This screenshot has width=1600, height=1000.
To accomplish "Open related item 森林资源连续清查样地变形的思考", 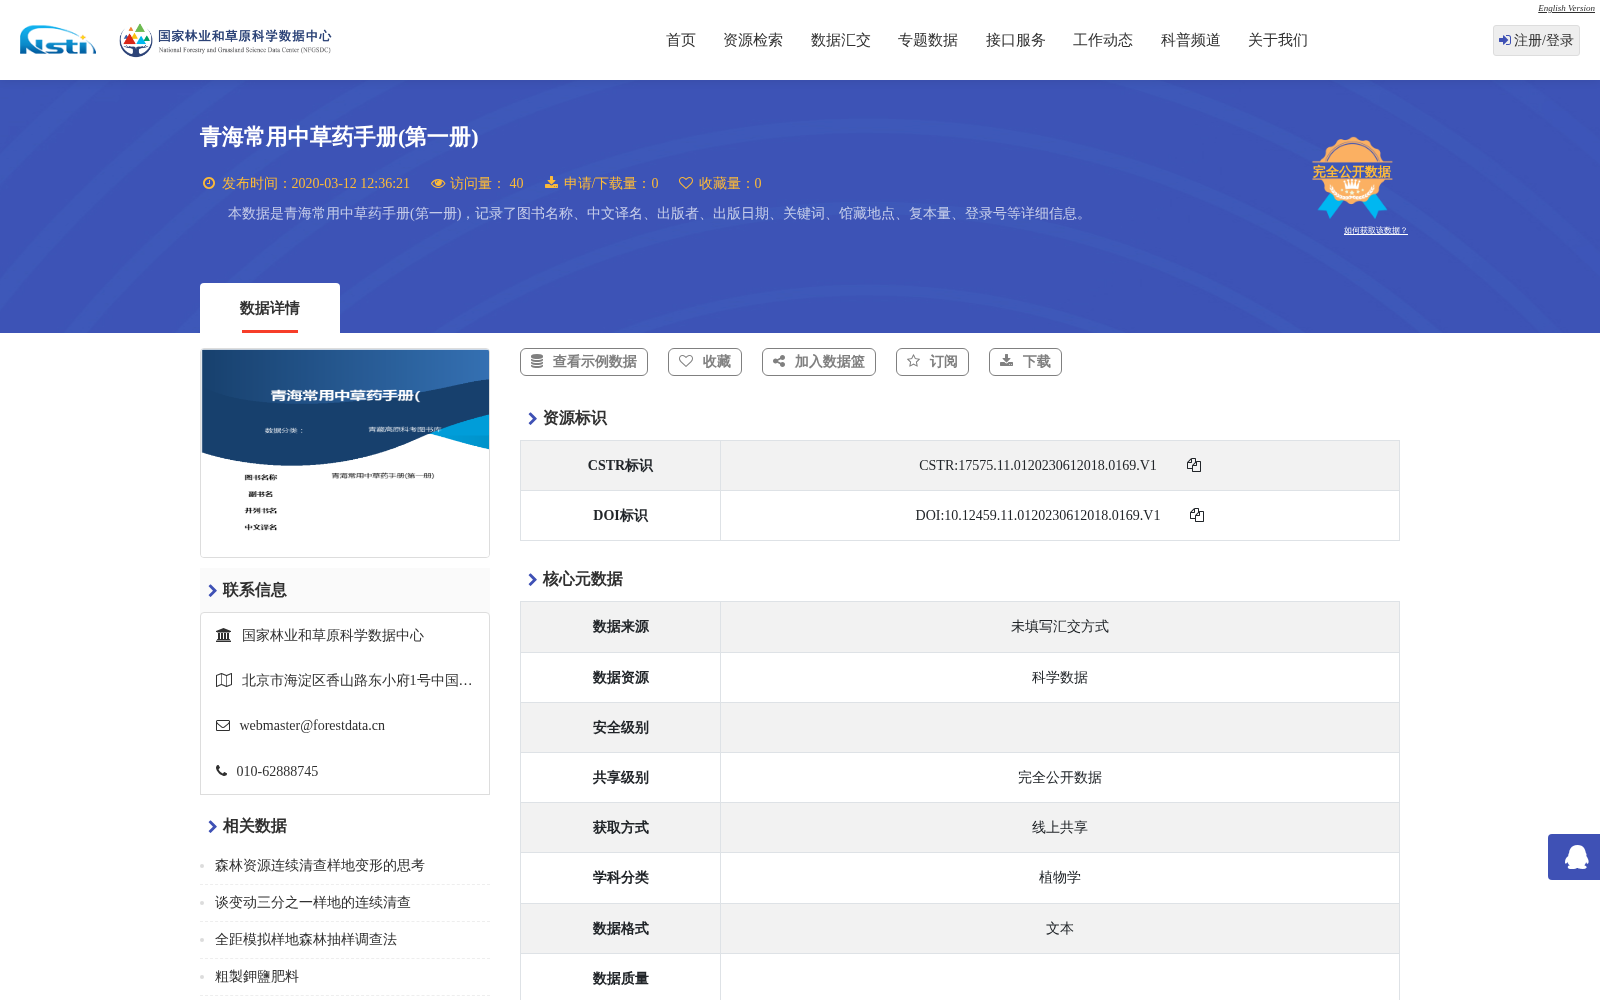I will pyautogui.click(x=320, y=866).
